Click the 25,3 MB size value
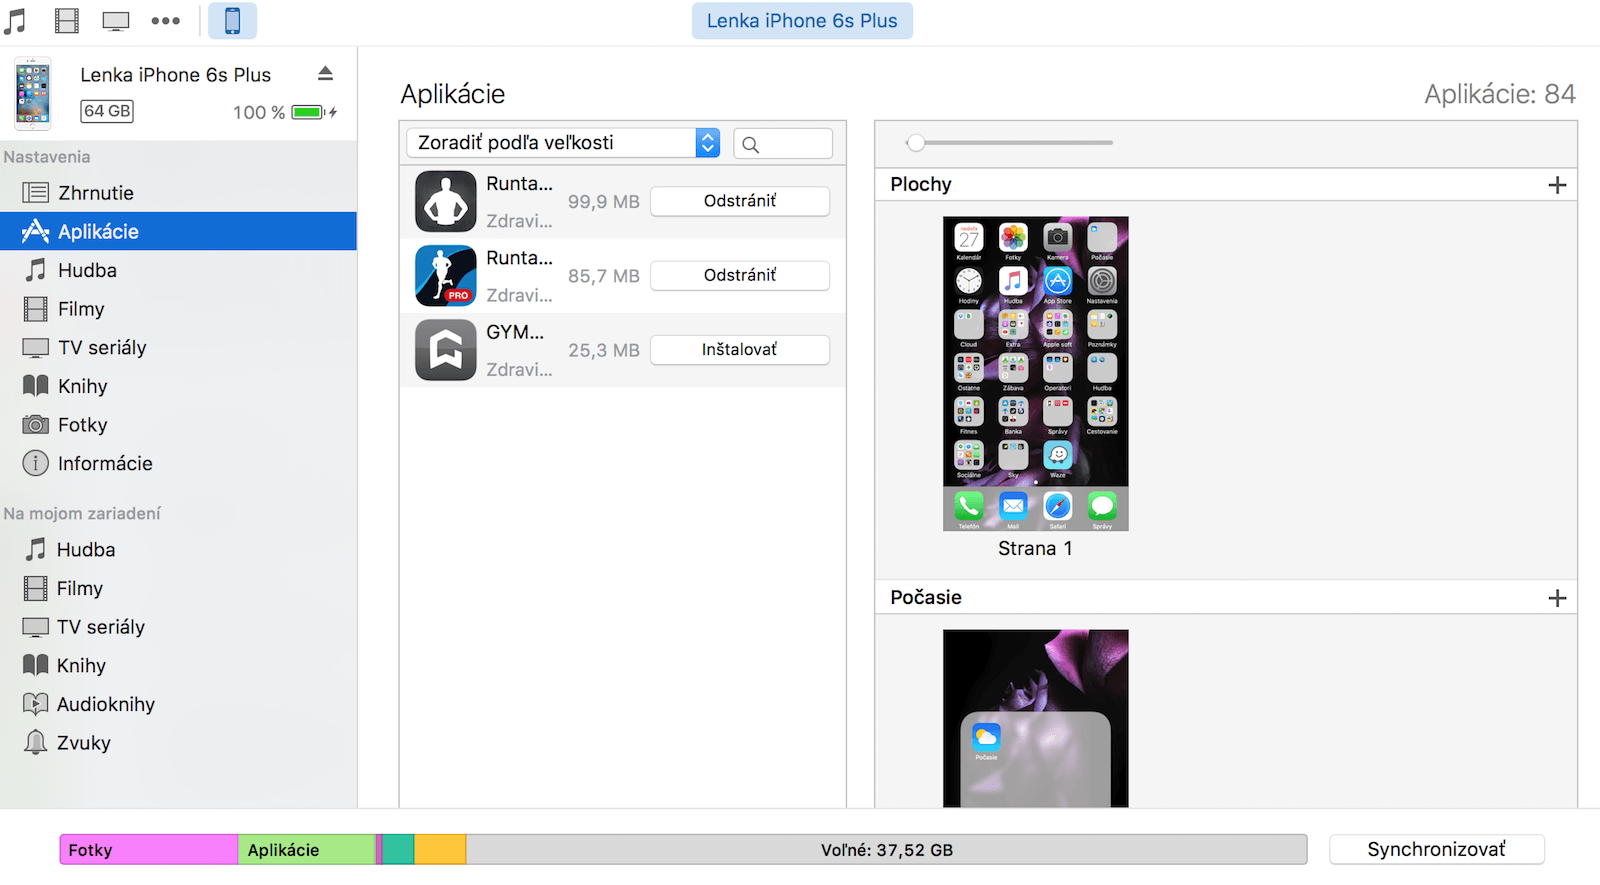This screenshot has width=1600, height=885. pyautogui.click(x=604, y=350)
